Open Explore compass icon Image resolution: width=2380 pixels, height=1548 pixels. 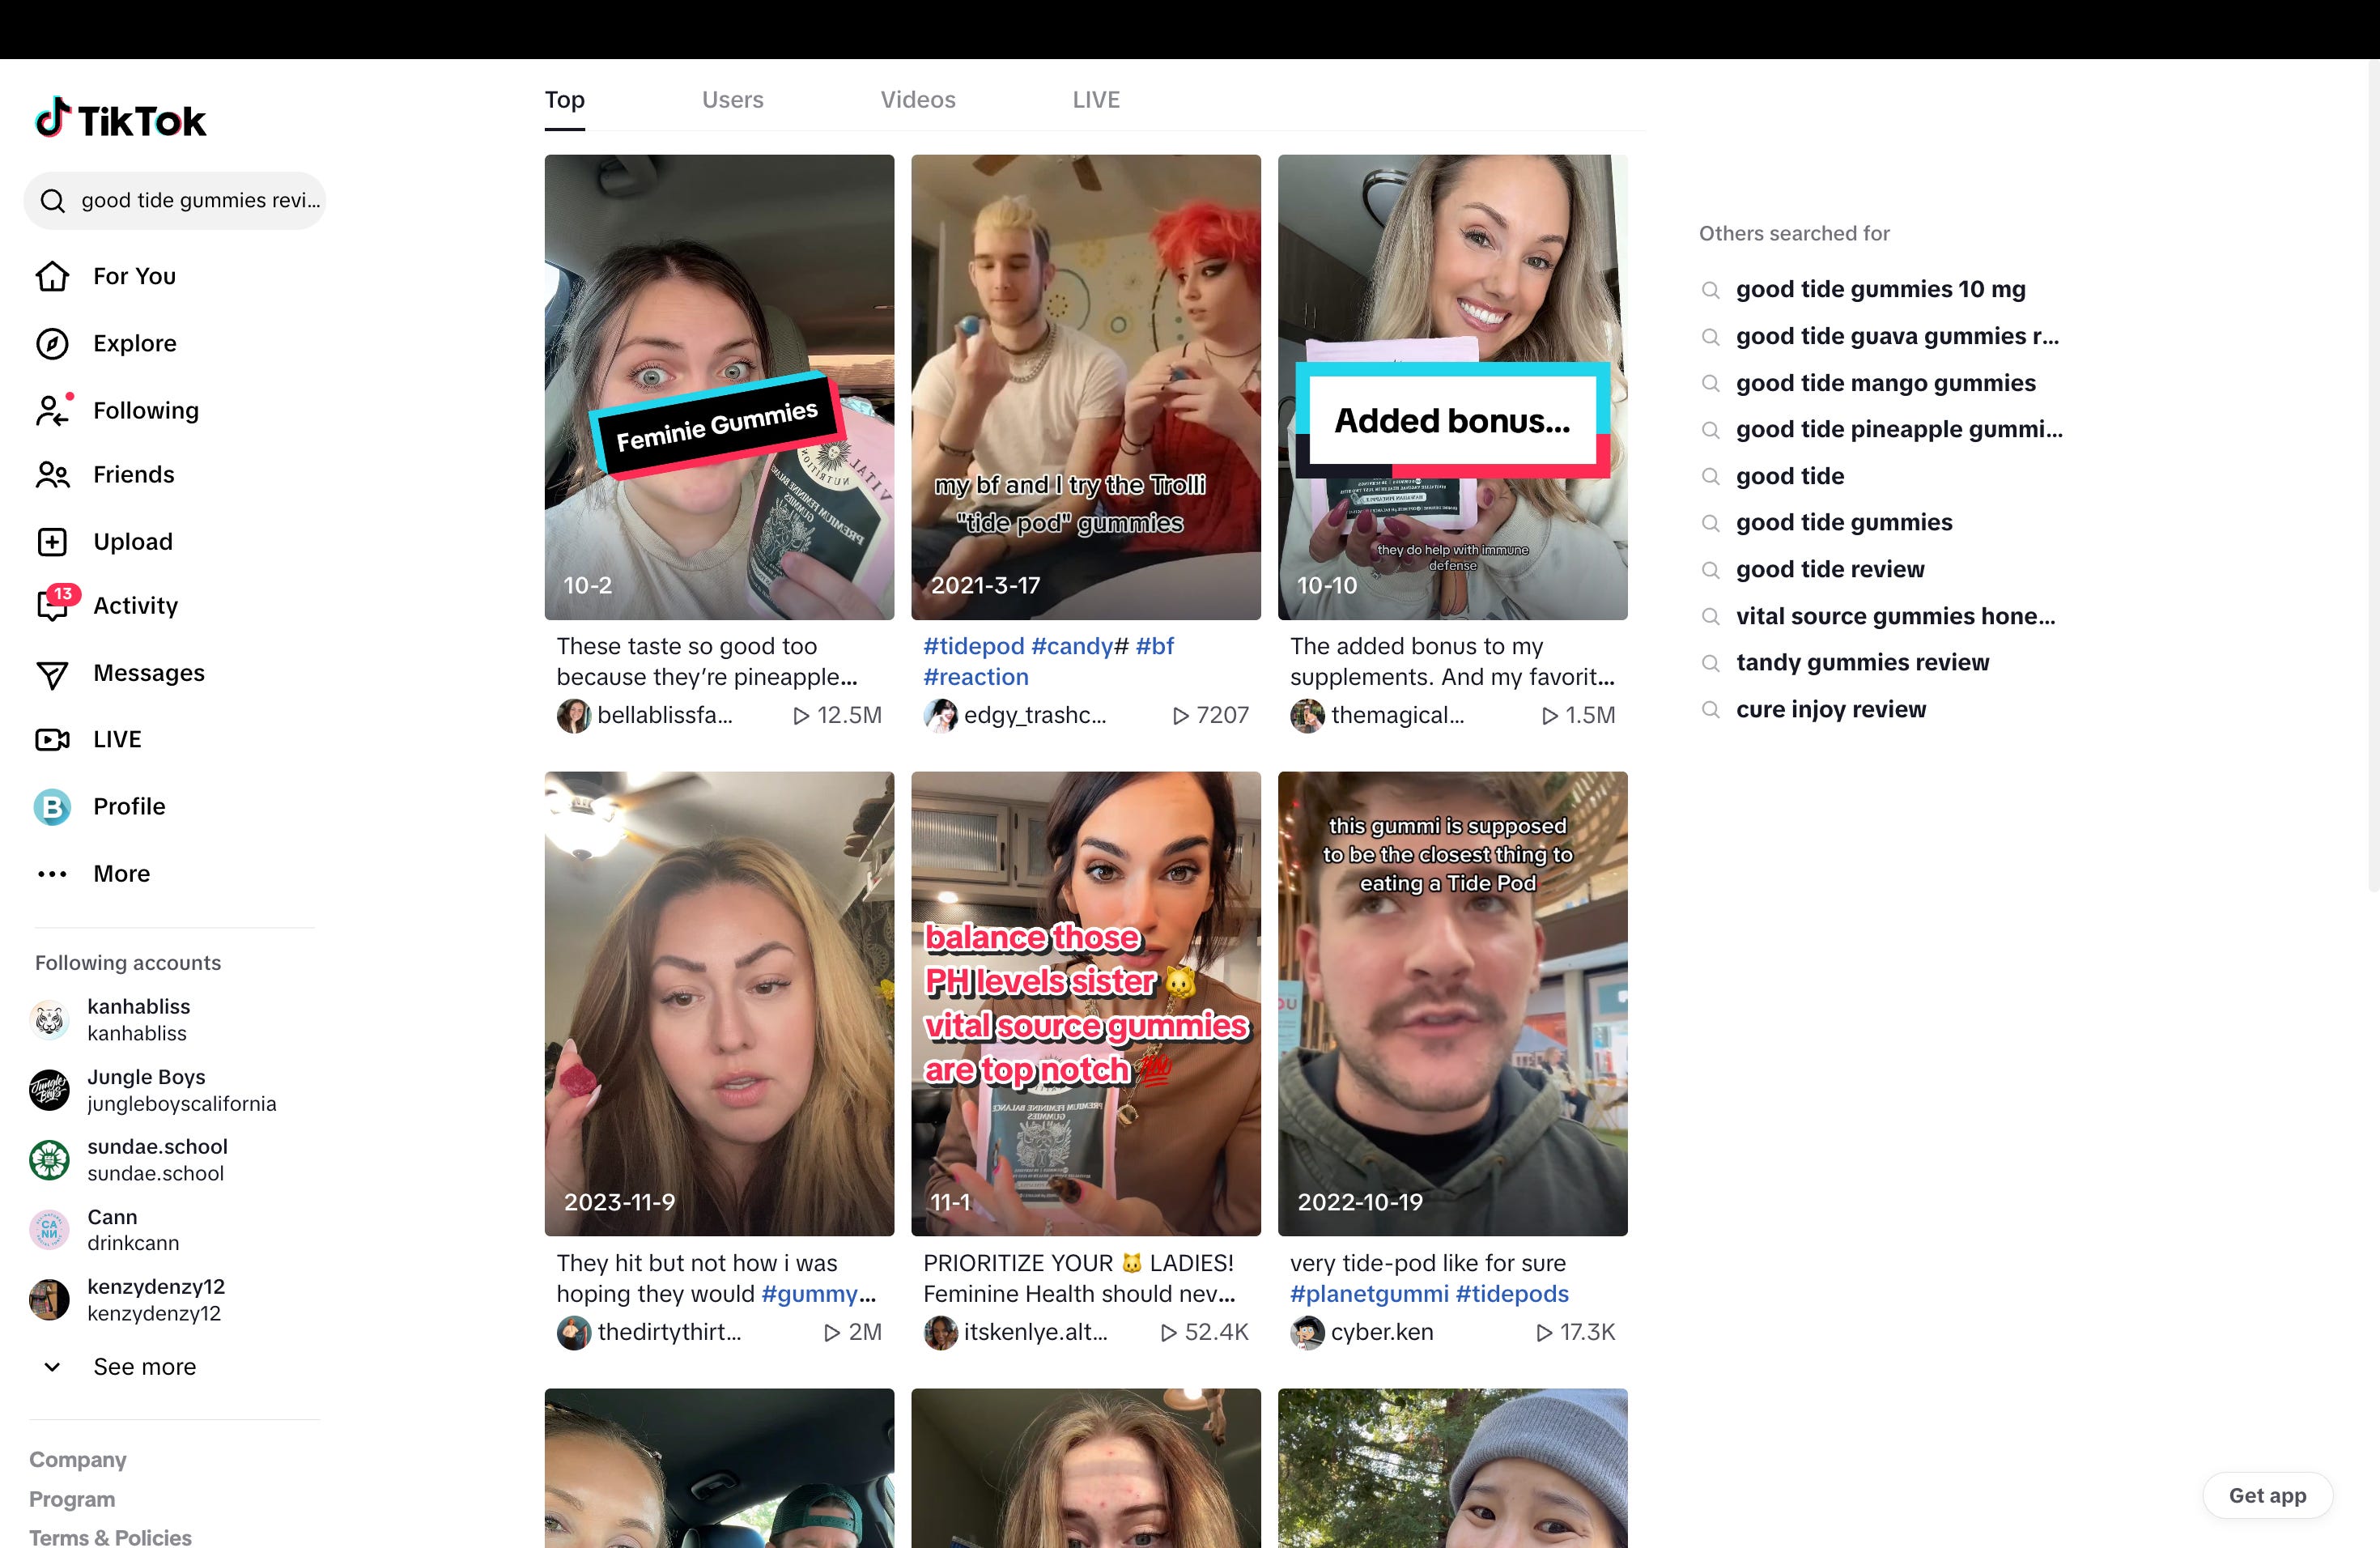point(52,343)
